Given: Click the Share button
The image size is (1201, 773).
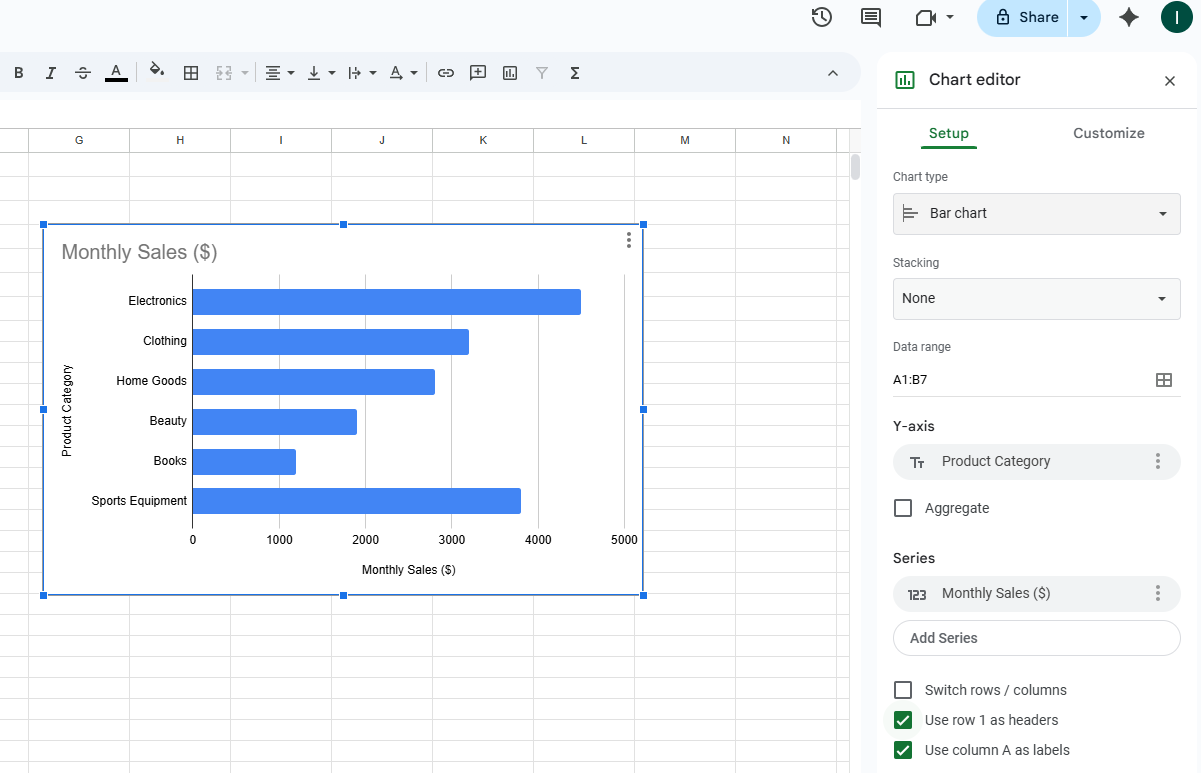Looking at the screenshot, I should (x=1027, y=17).
